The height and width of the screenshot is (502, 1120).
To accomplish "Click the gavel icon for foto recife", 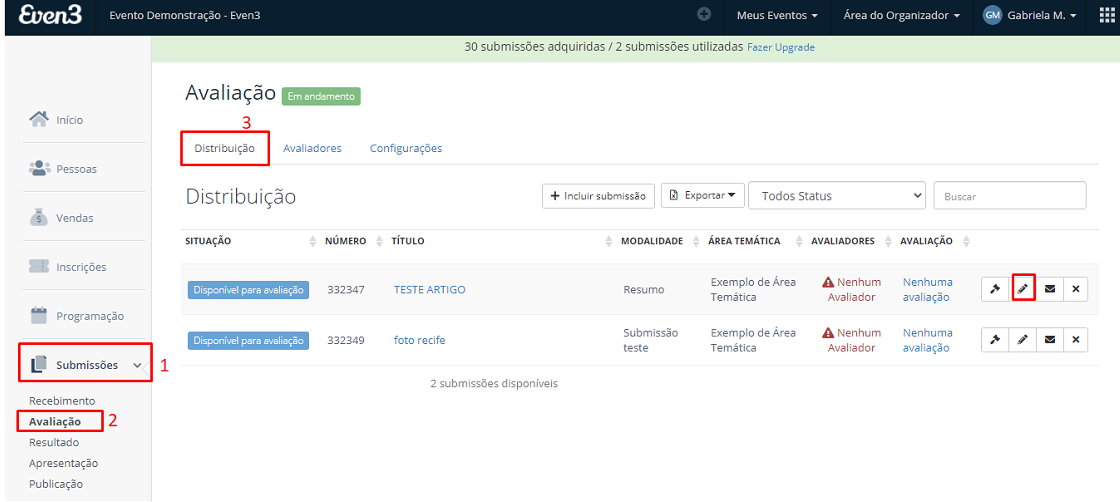I will (x=994, y=340).
